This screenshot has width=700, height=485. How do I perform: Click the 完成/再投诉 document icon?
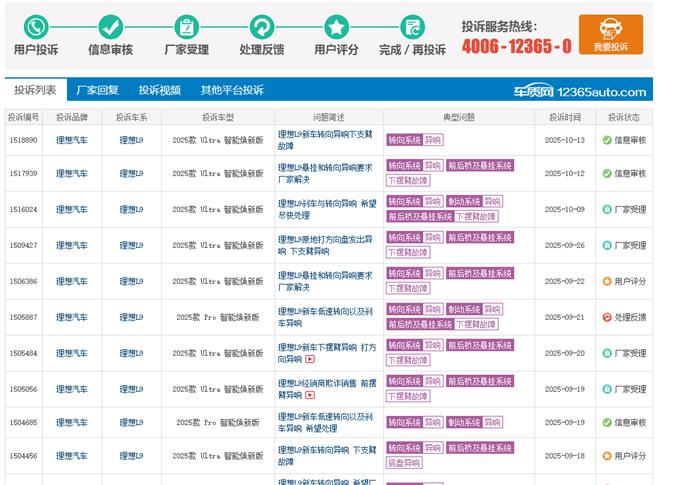[x=412, y=27]
